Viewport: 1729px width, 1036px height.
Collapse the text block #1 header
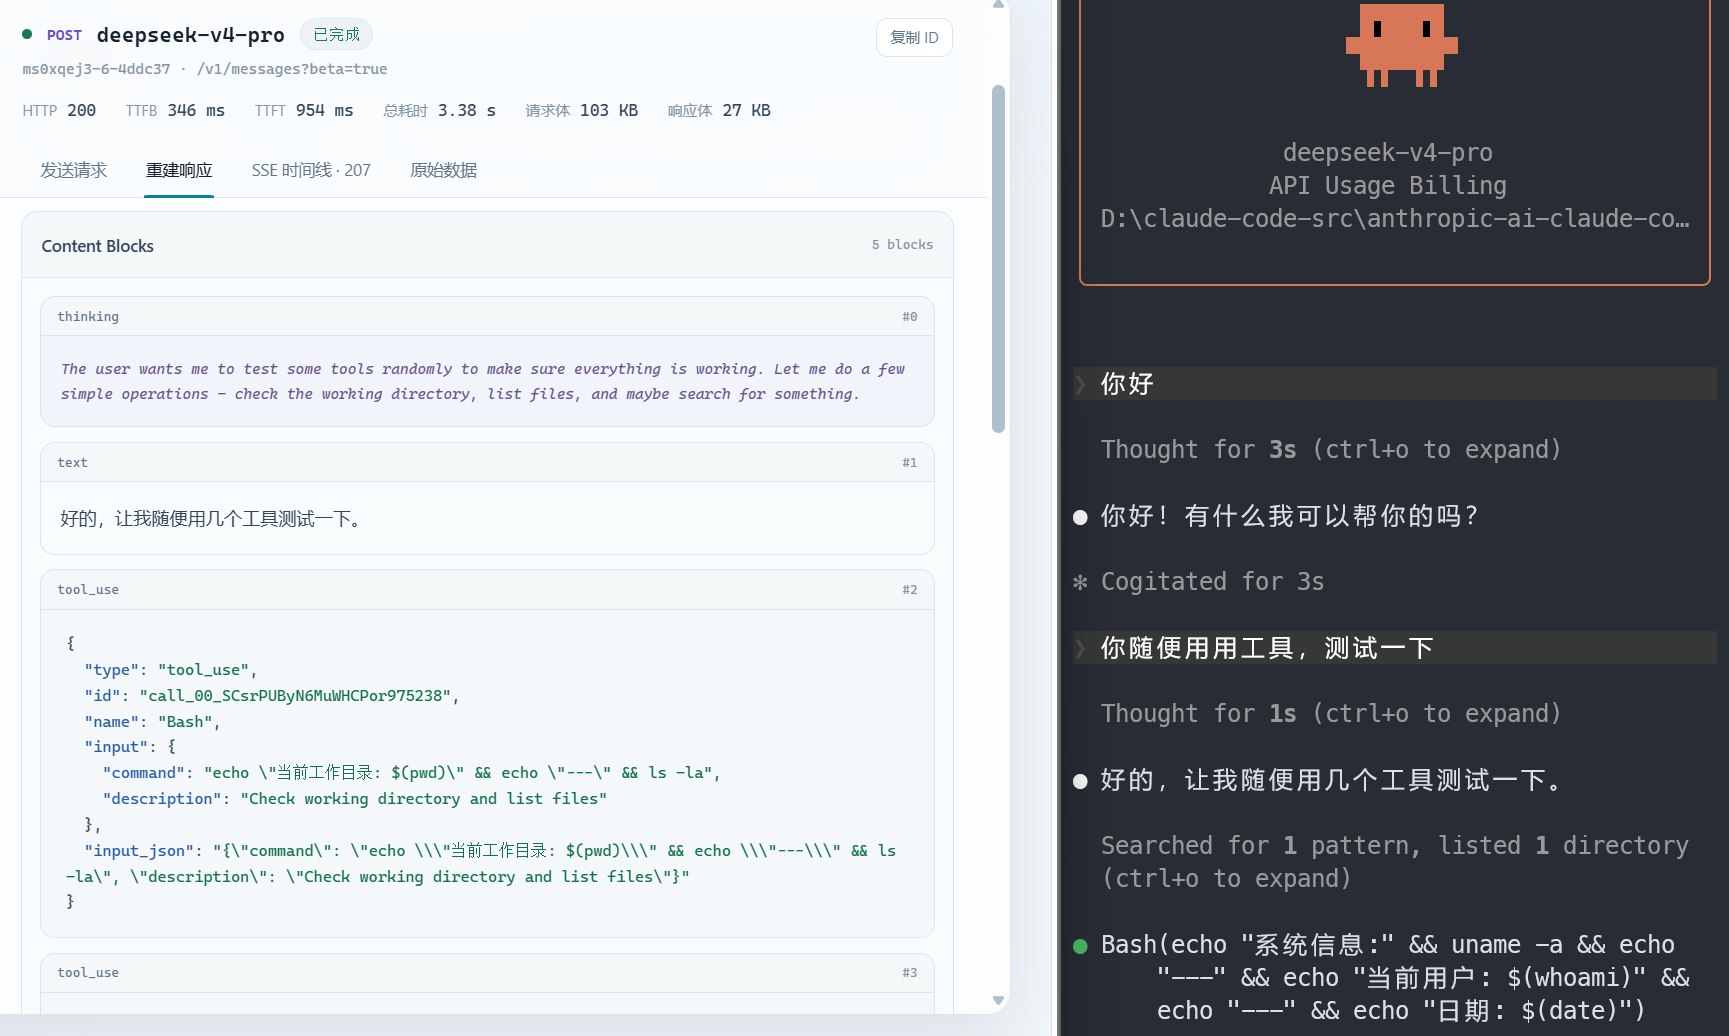click(487, 463)
